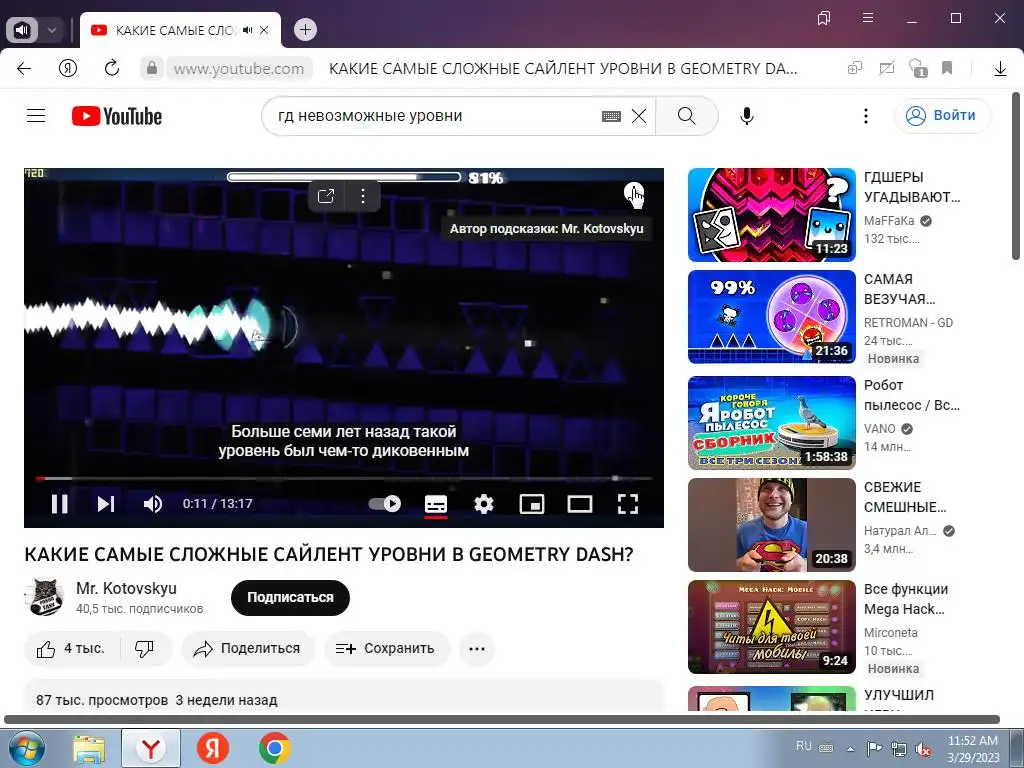
Task: Click the horizontal page scrollbar
Action: coord(502,719)
